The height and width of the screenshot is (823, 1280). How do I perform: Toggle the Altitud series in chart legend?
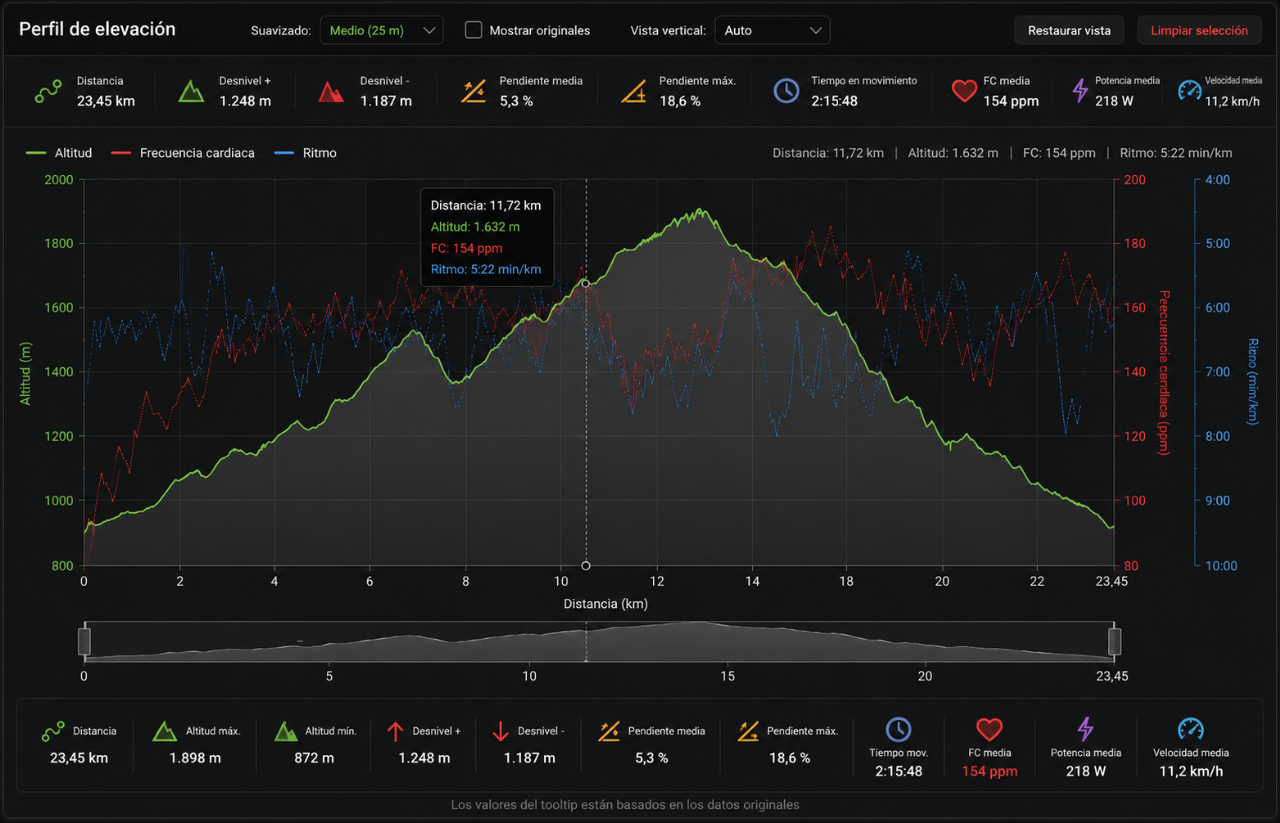pyautogui.click(x=59, y=153)
